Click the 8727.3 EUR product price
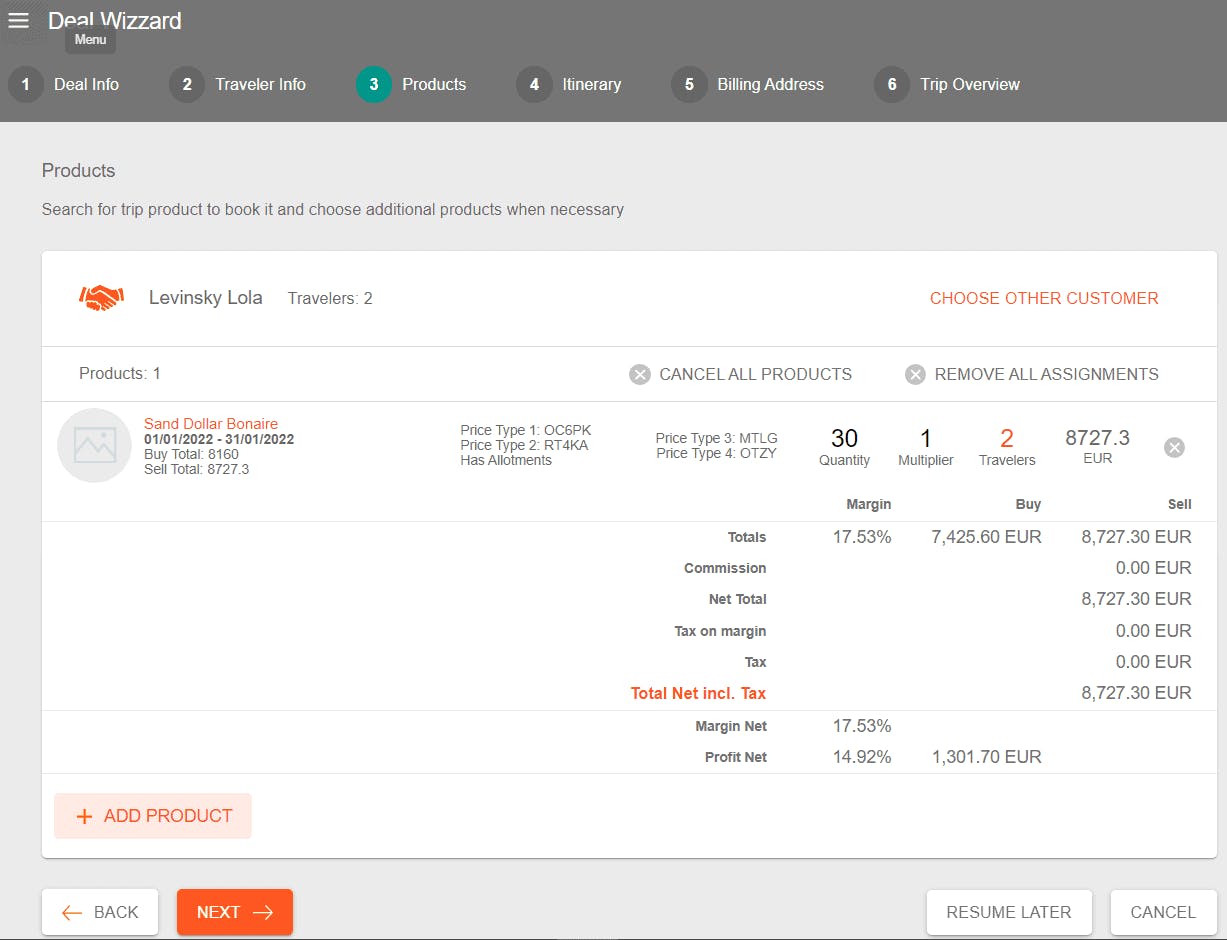 [1097, 446]
